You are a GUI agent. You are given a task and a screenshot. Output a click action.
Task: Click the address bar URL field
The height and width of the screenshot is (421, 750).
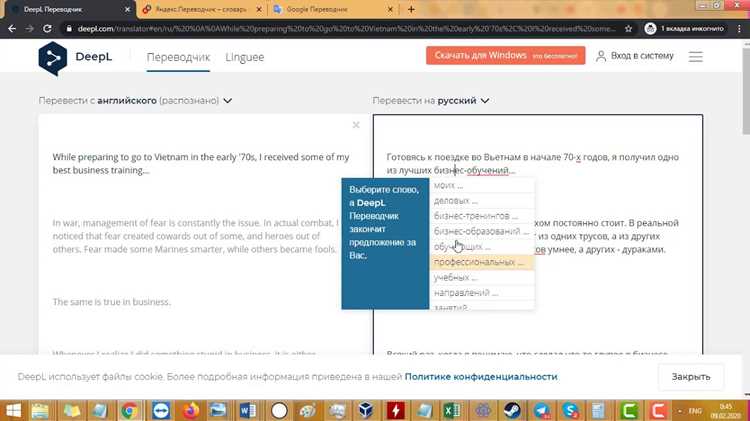pyautogui.click(x=346, y=29)
